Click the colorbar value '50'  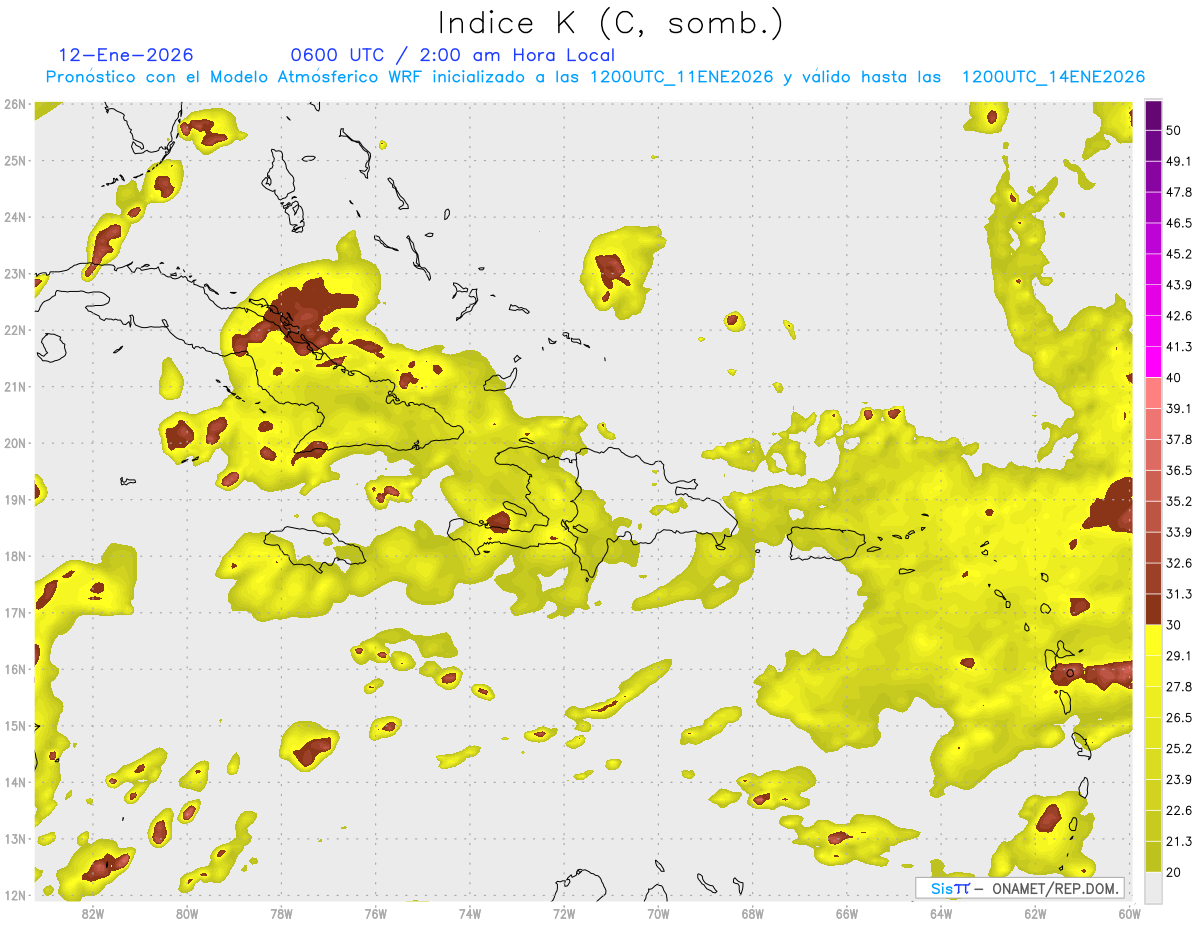tap(1174, 130)
